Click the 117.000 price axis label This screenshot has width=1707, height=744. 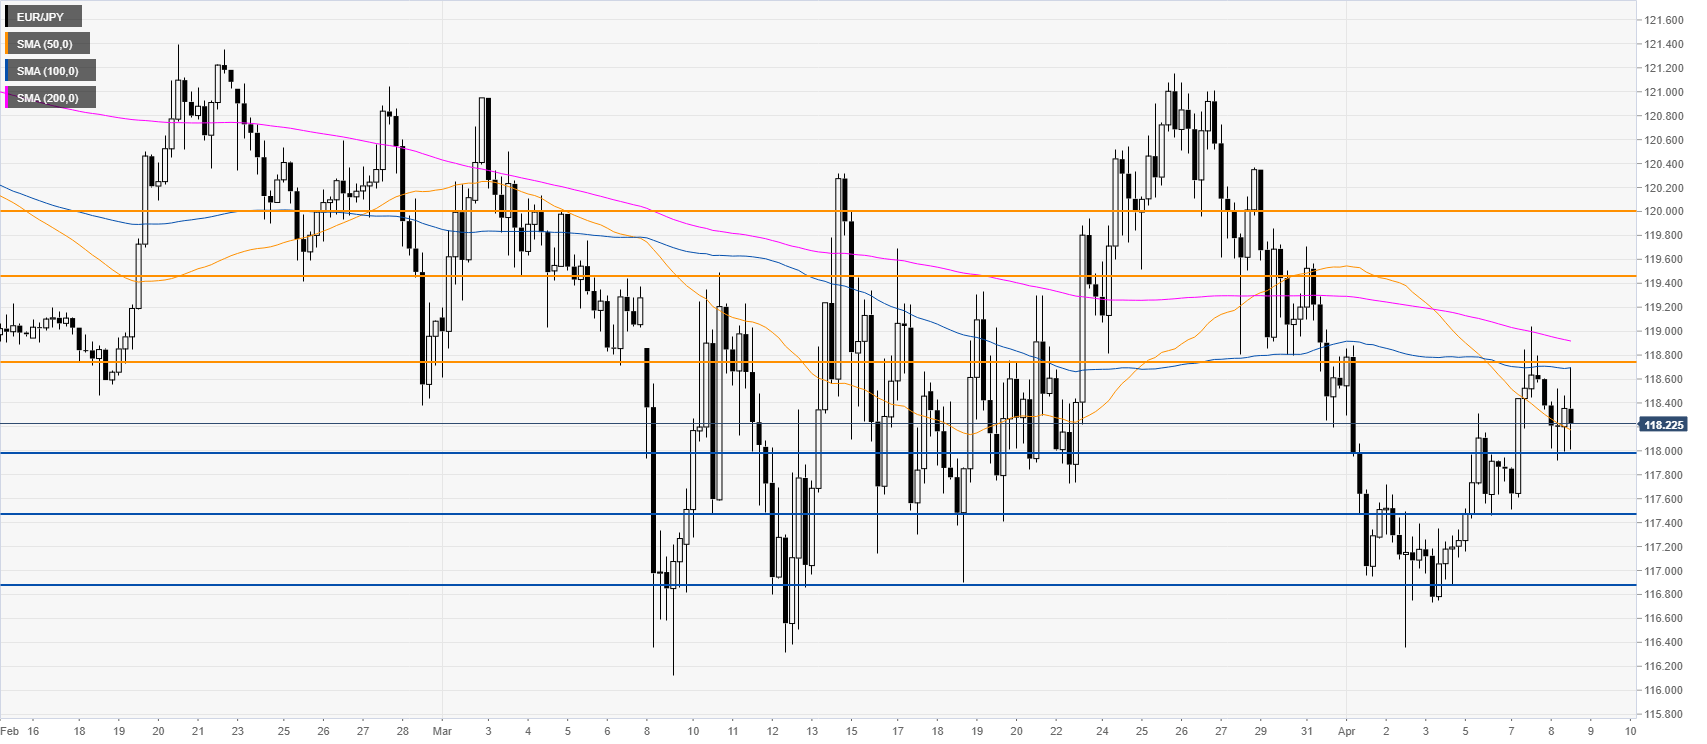(x=1664, y=571)
